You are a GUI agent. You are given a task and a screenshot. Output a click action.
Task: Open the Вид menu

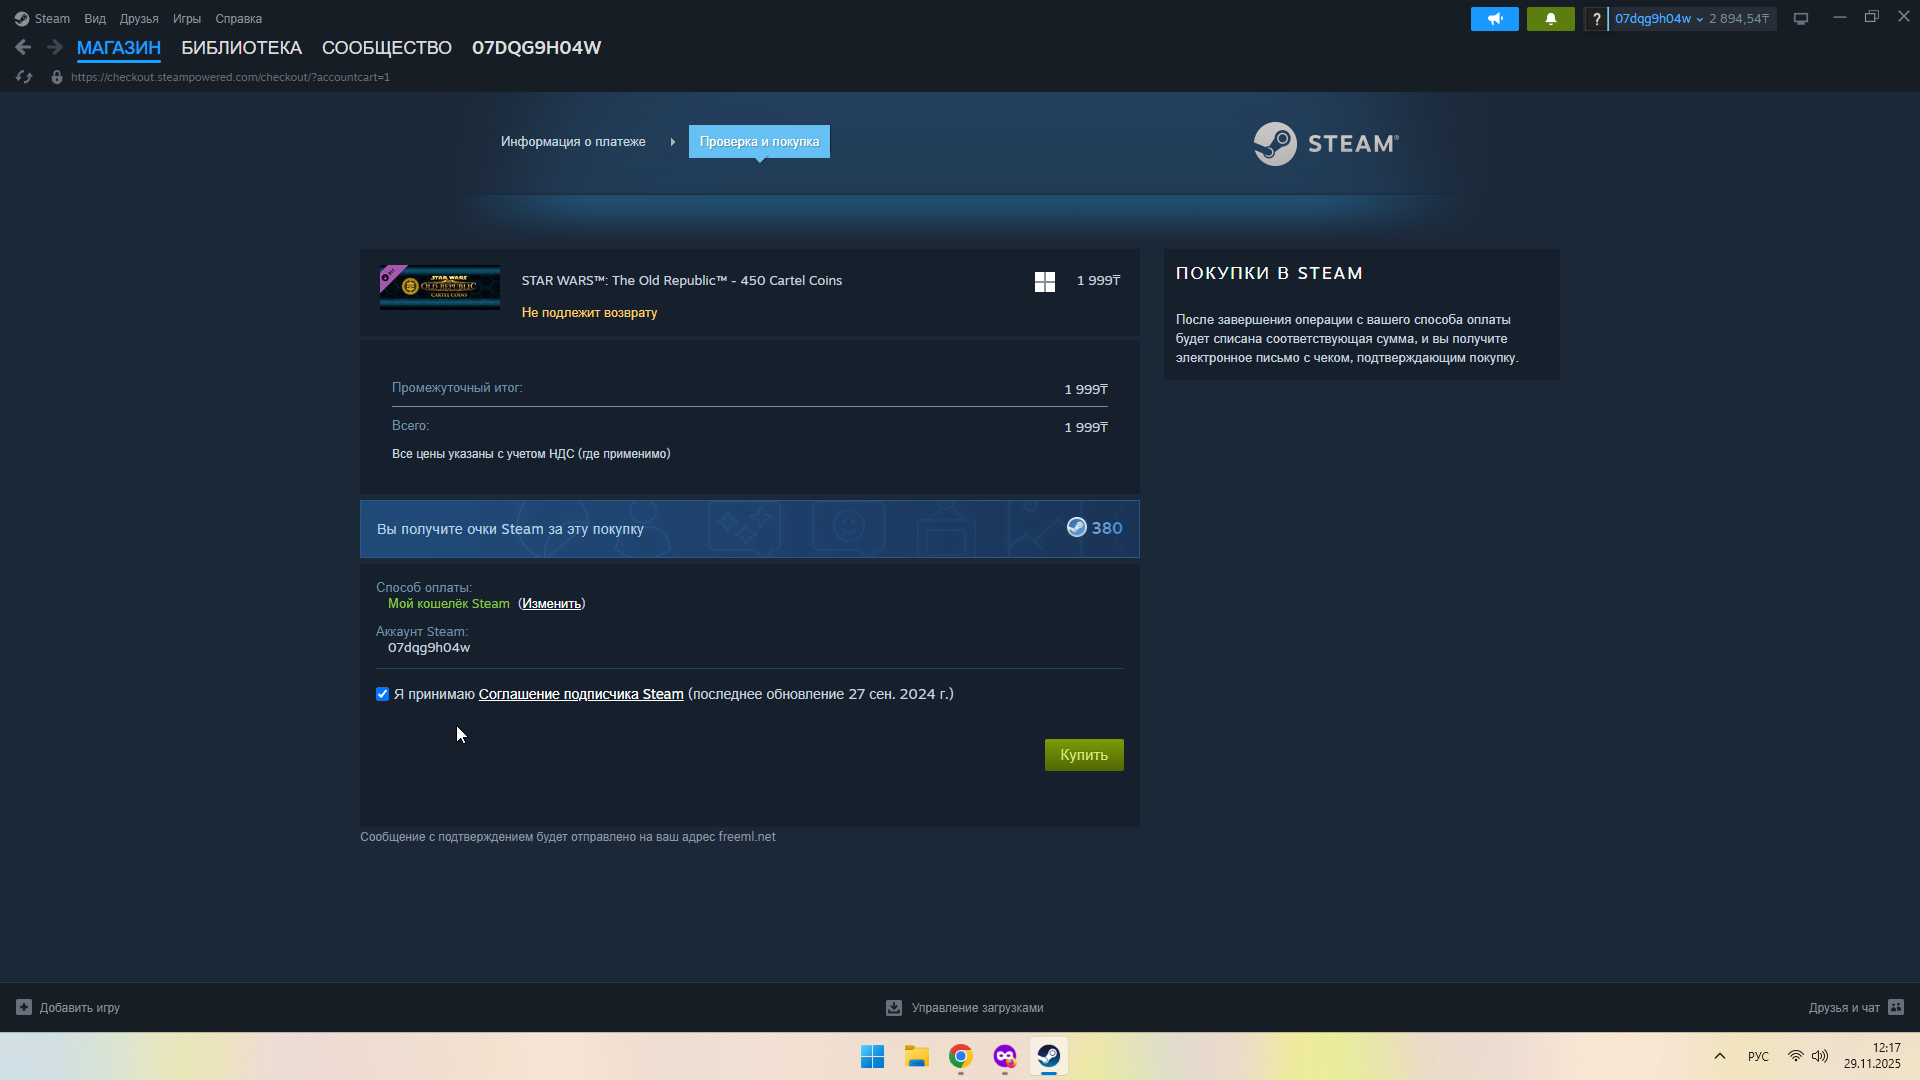[x=95, y=19]
